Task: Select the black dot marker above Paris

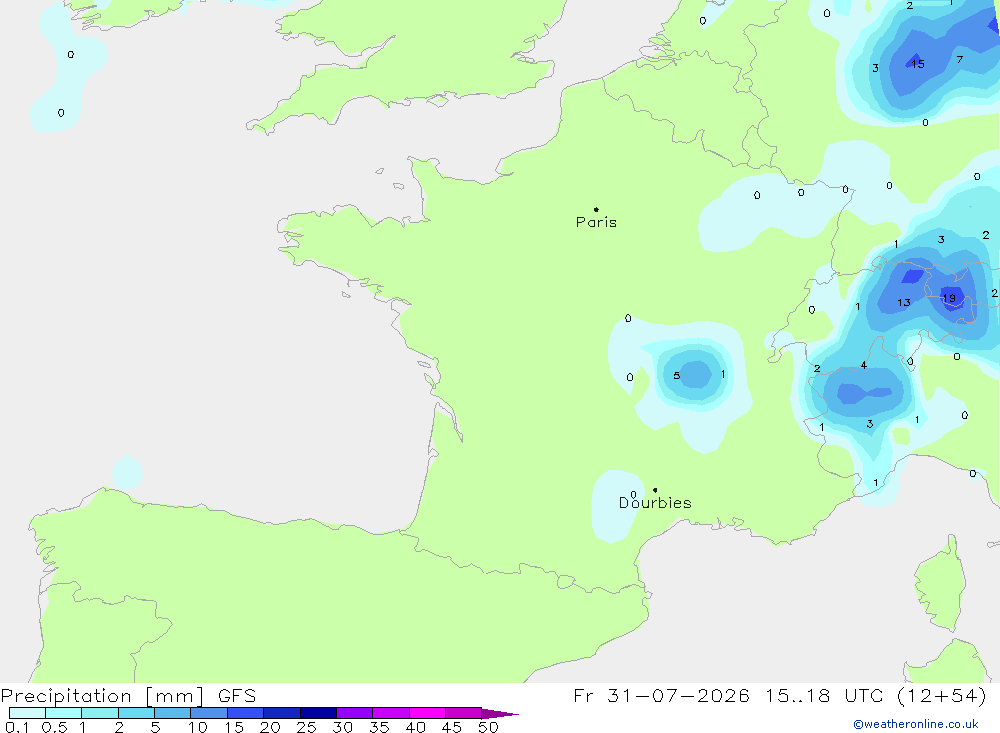Action: click(596, 209)
